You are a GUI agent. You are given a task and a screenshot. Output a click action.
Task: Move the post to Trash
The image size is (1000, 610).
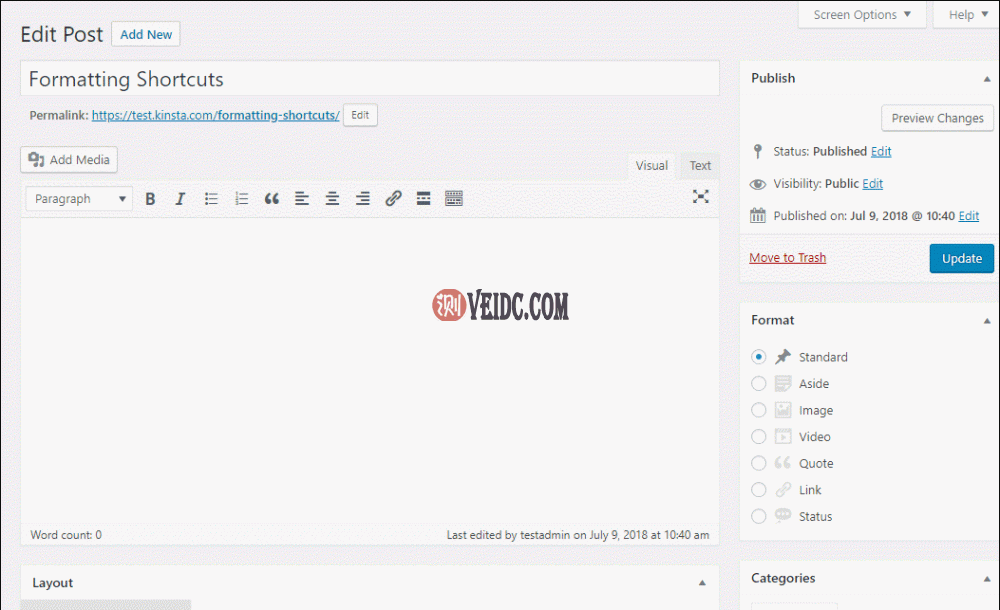click(787, 258)
